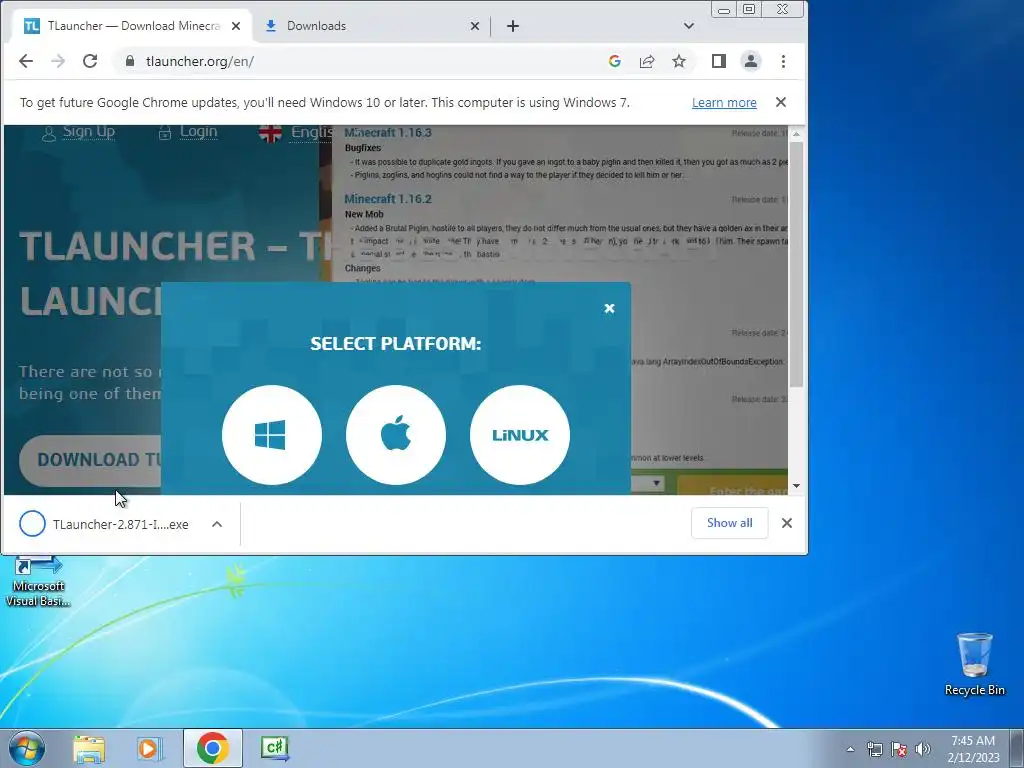Screen dimensions: 1024x768
Task: Go forward in browser history
Action: (58, 61)
